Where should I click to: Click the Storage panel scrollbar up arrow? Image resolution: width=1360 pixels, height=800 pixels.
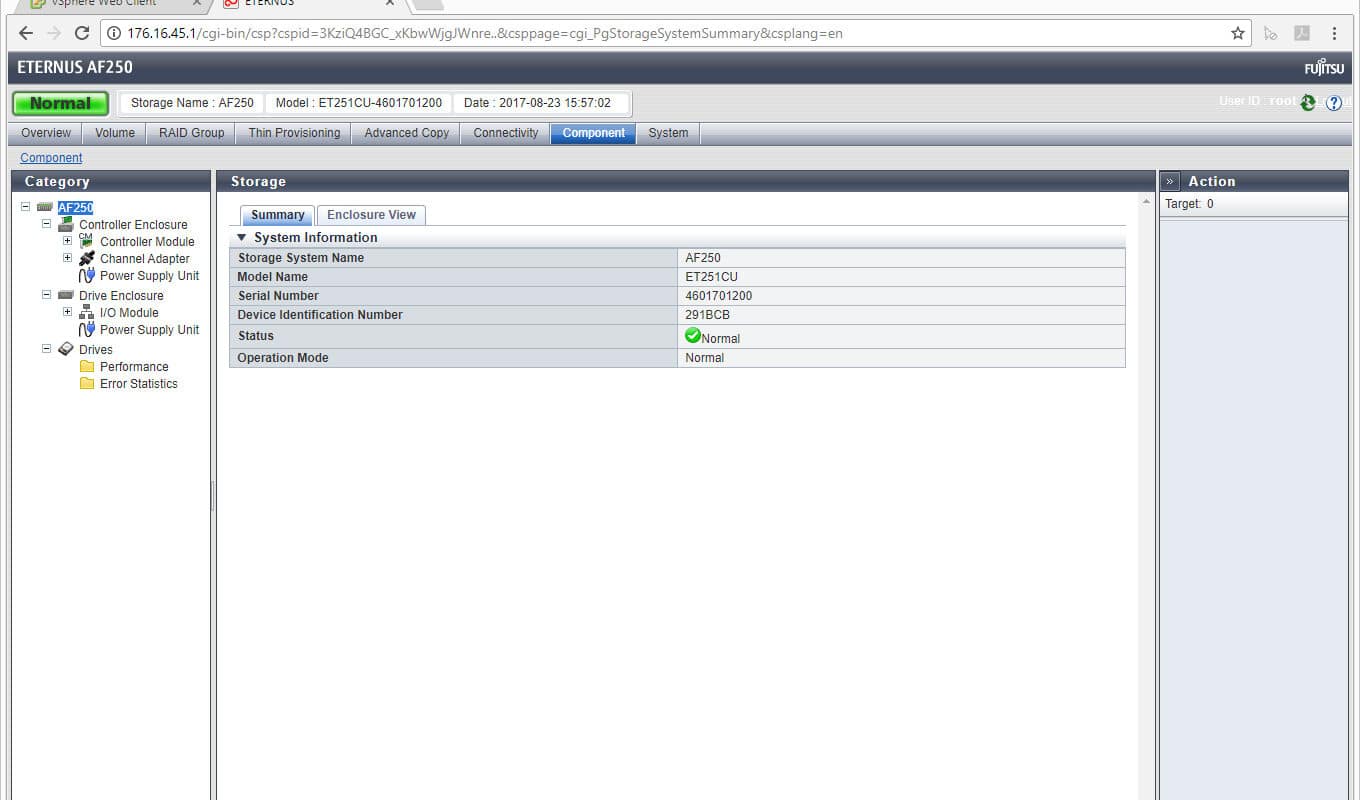(1146, 202)
